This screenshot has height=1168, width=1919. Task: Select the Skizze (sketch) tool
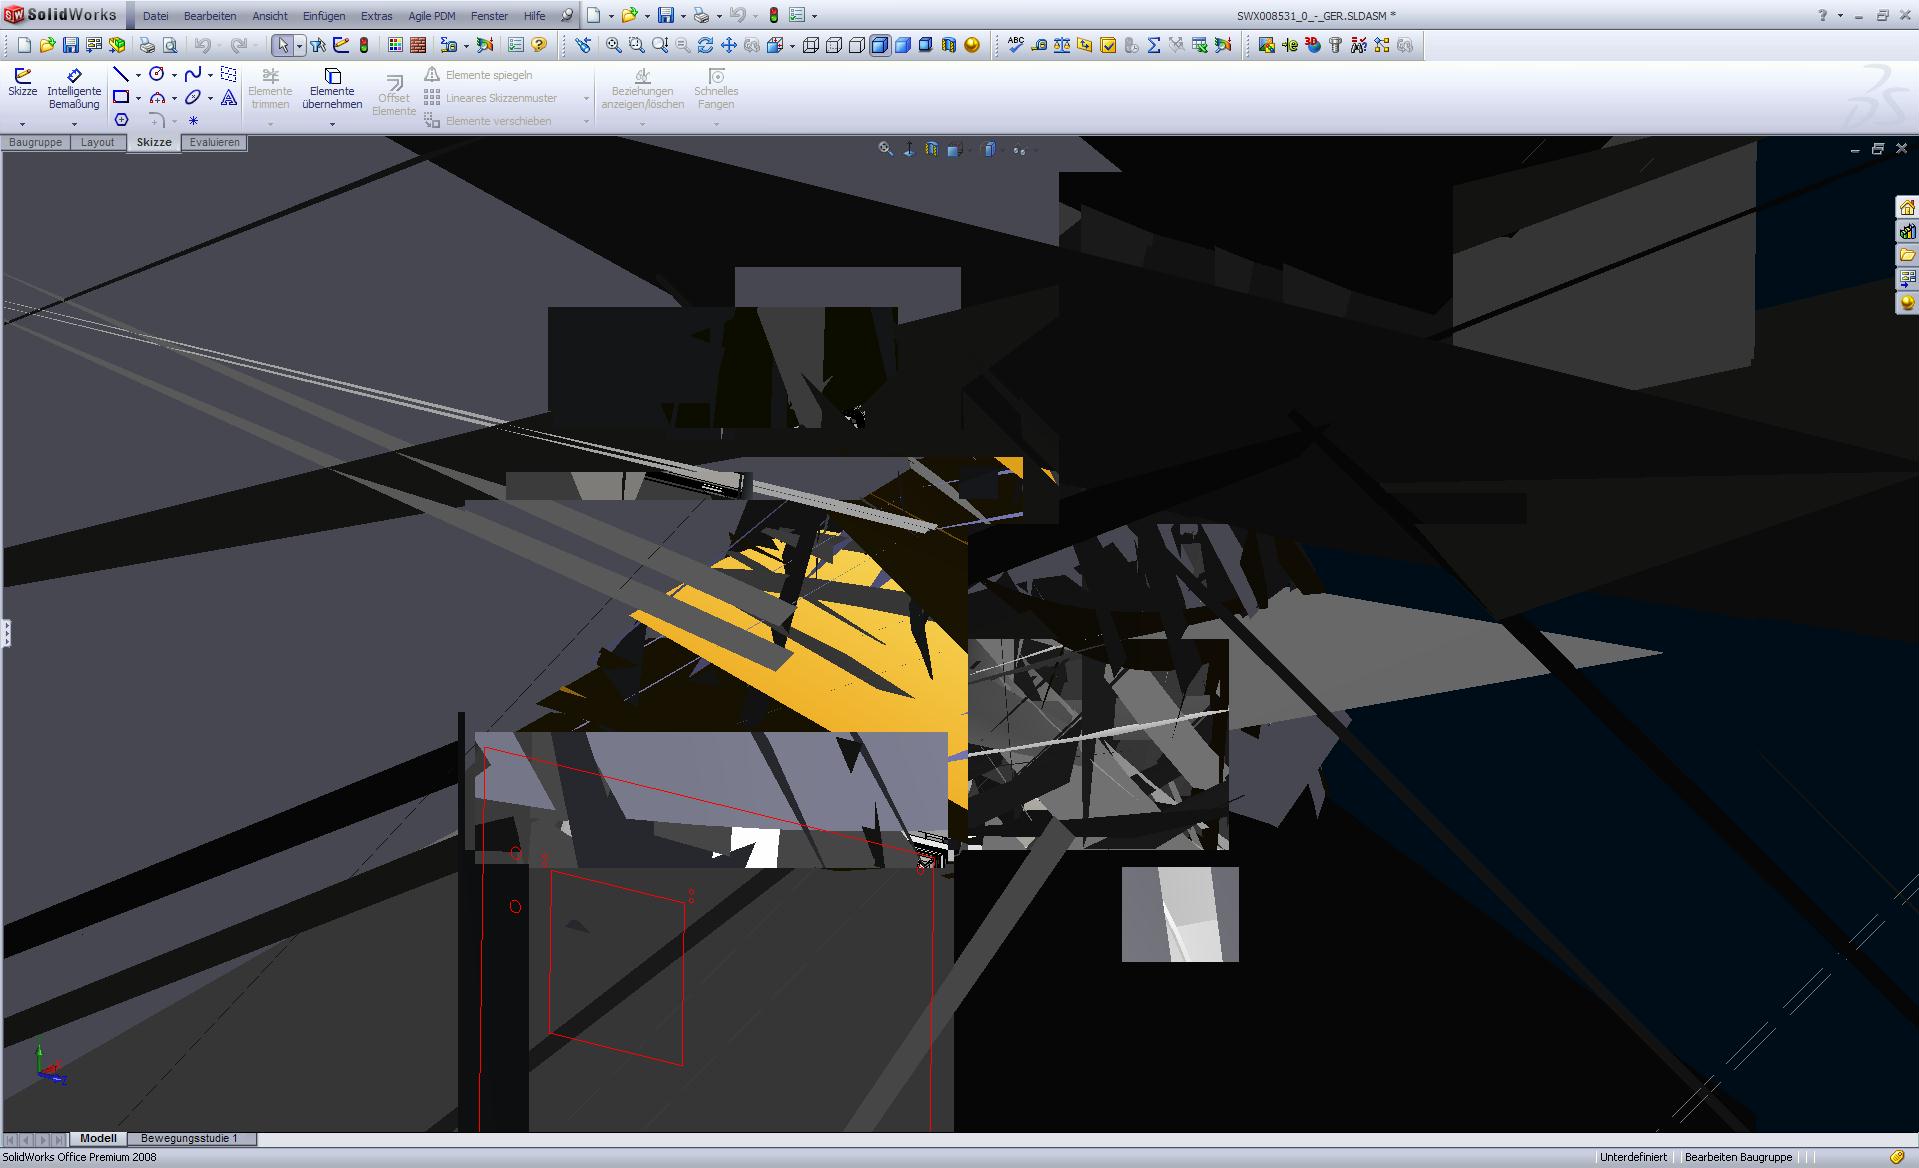tap(22, 83)
